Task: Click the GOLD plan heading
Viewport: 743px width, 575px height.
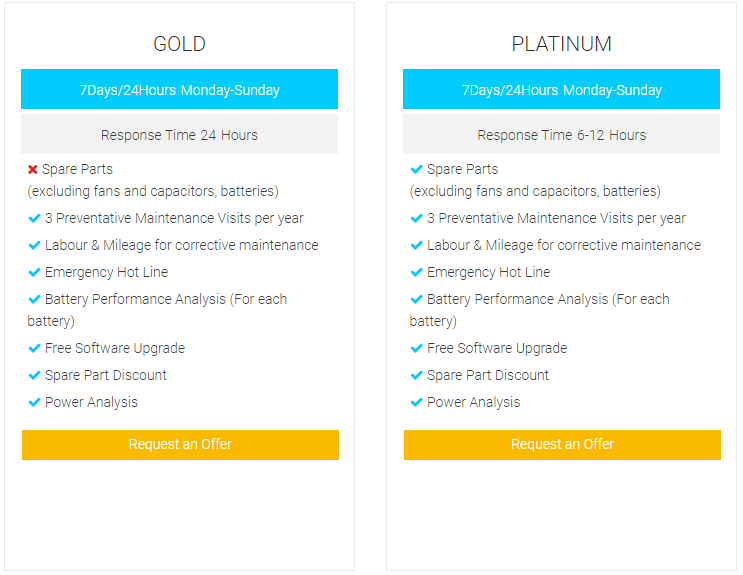Action: pos(179,44)
